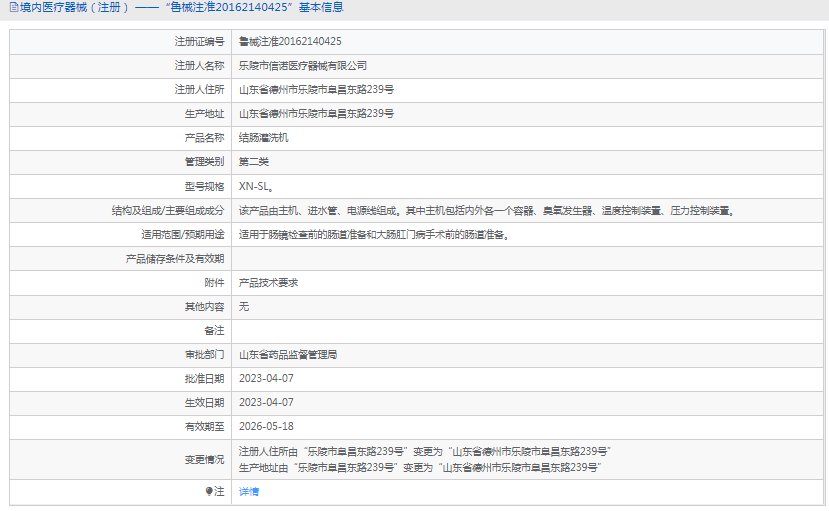Open the 详情 details link

pyautogui.click(x=248, y=491)
